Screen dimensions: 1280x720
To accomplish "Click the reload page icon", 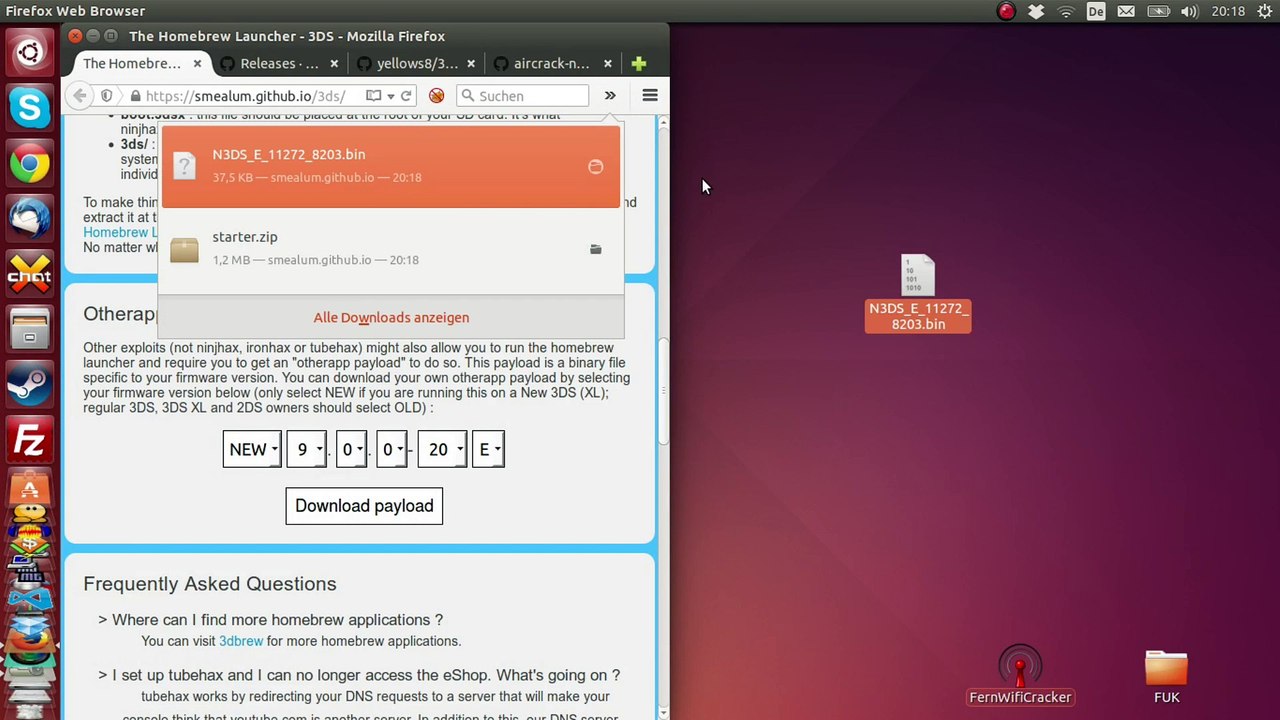I will pos(406,96).
